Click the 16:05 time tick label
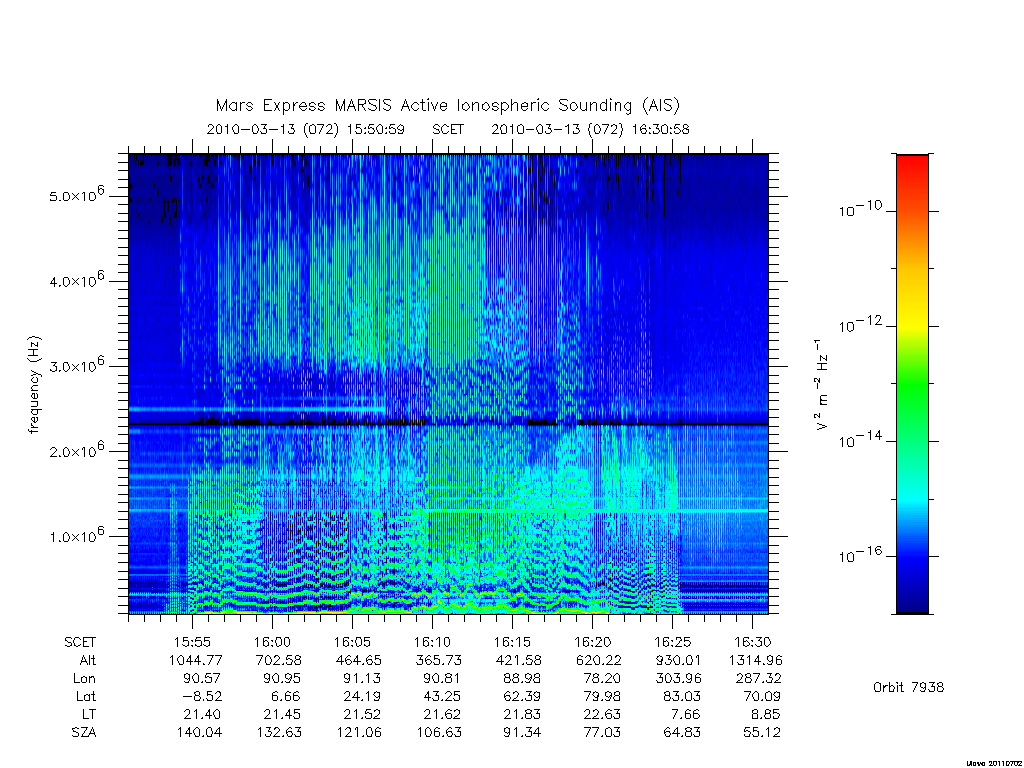The image size is (1024, 768). [x=352, y=643]
